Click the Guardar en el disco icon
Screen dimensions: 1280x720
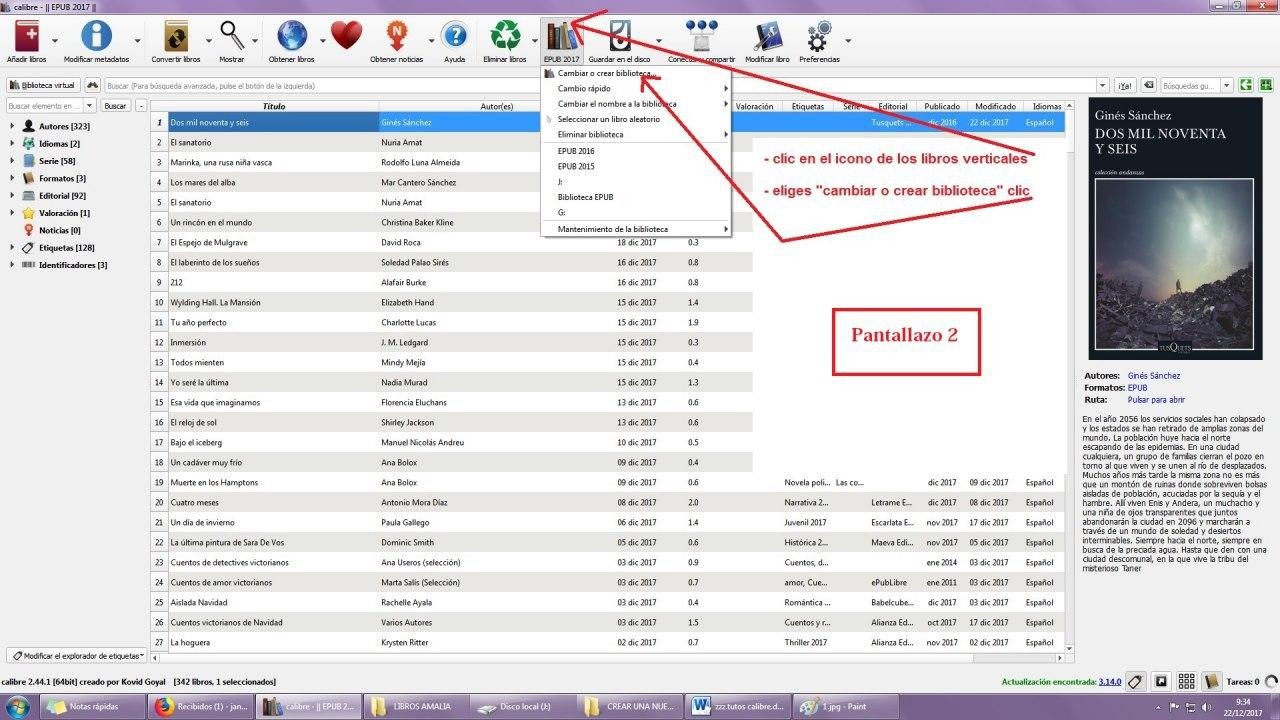tap(620, 36)
